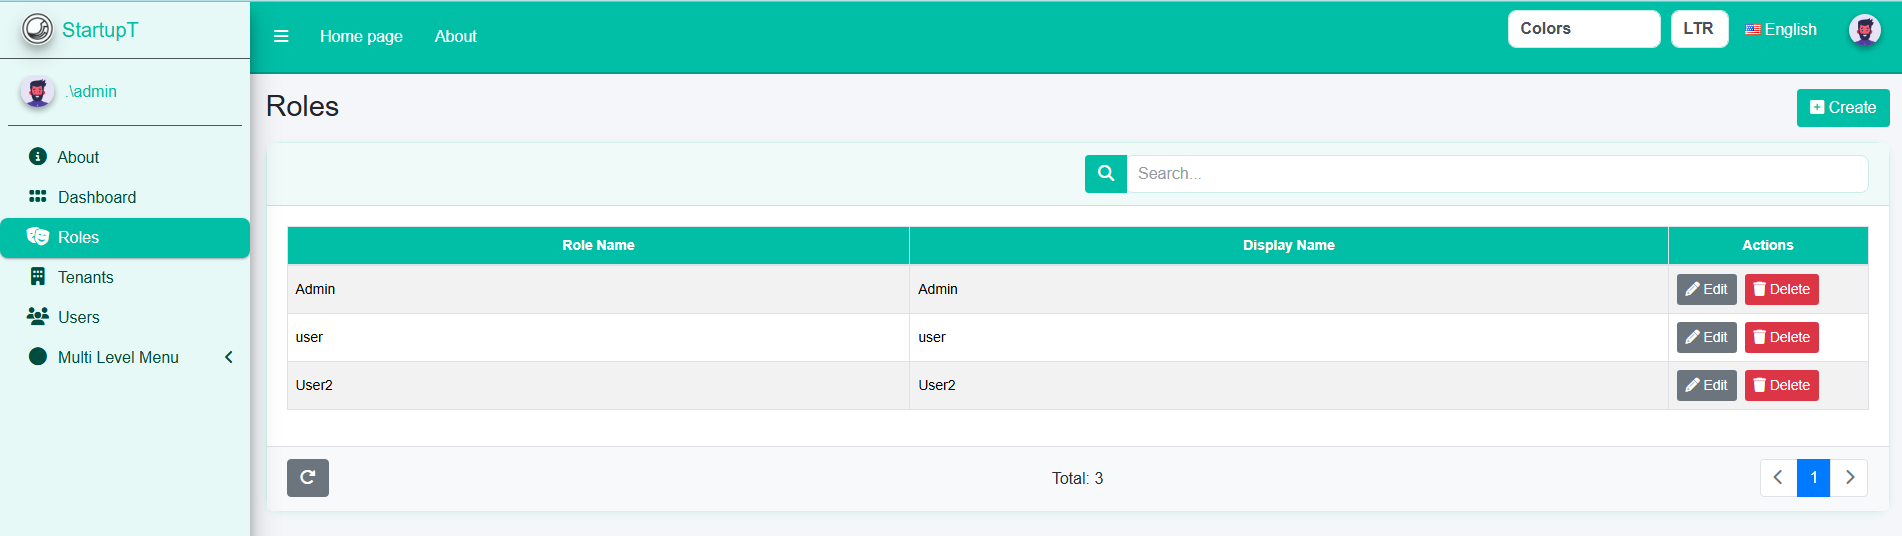Open the Dashboard sidebar item
The image size is (1902, 536).
click(x=97, y=197)
